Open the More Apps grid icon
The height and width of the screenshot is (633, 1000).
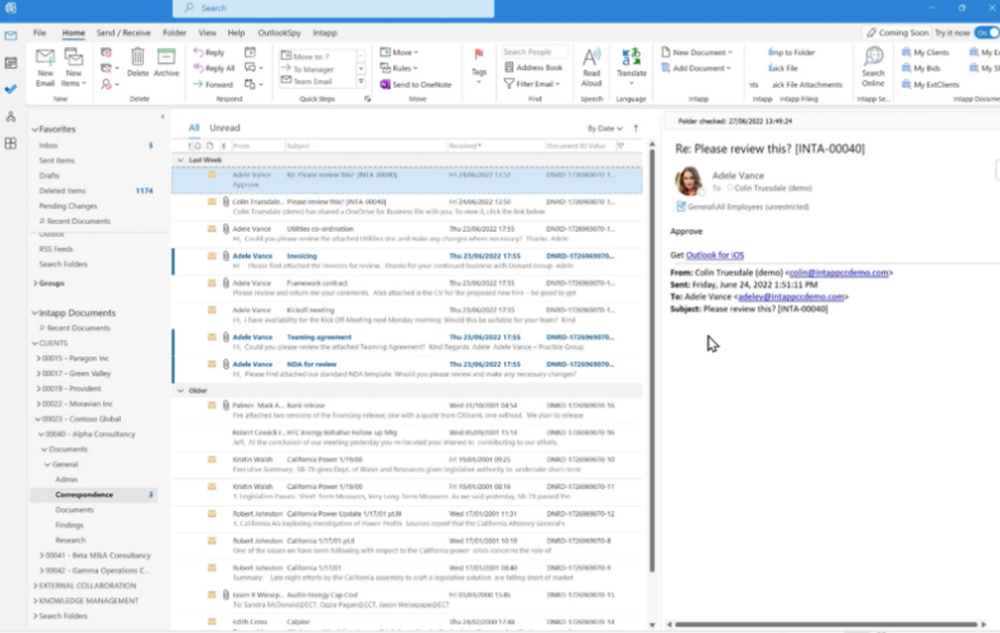click(x=11, y=143)
